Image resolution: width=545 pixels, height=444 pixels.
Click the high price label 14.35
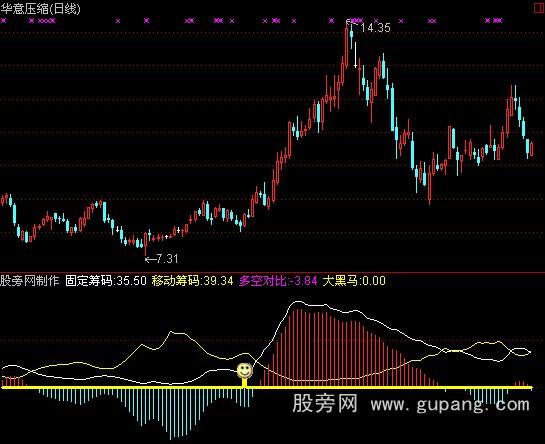(x=375, y=27)
